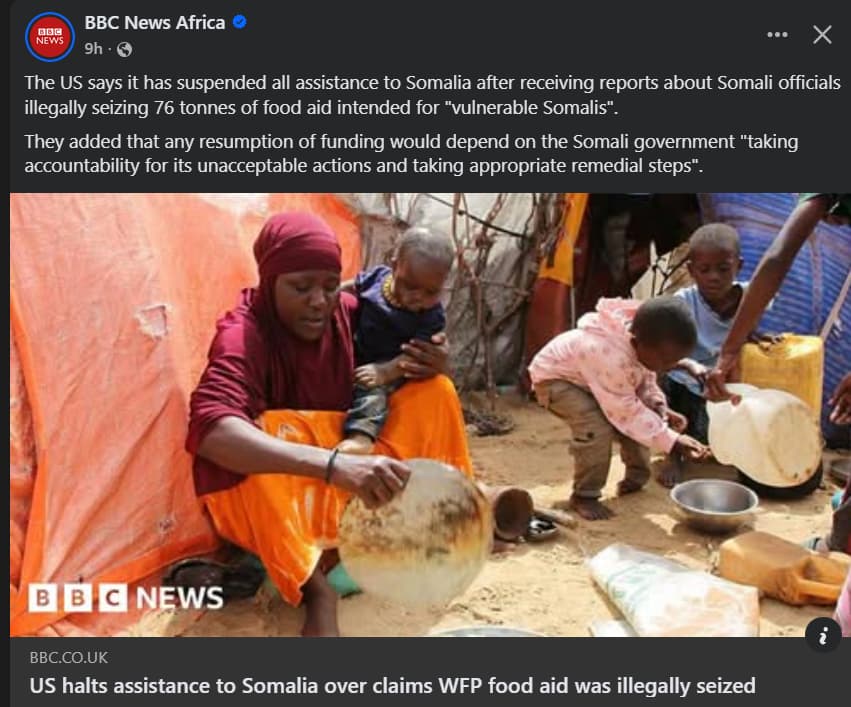Open headline about US halting Somalia assistance
The image size is (851, 707).
pos(392,685)
